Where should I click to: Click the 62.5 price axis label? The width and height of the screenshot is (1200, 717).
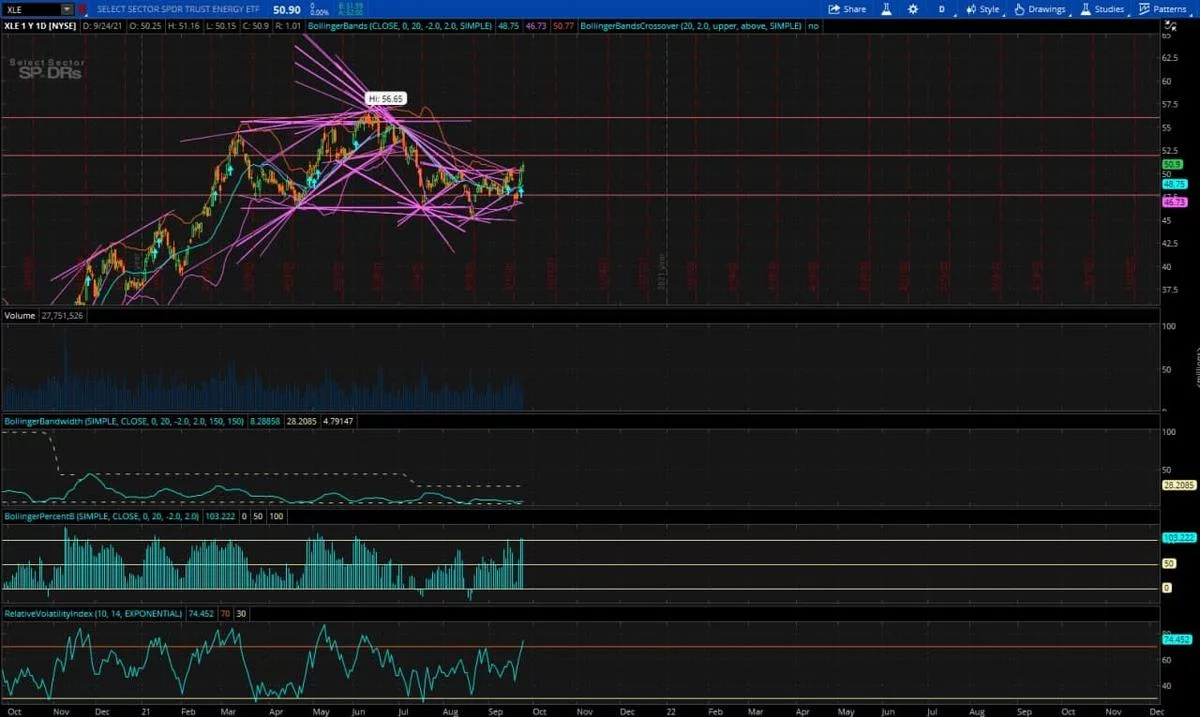[x=1169, y=56]
